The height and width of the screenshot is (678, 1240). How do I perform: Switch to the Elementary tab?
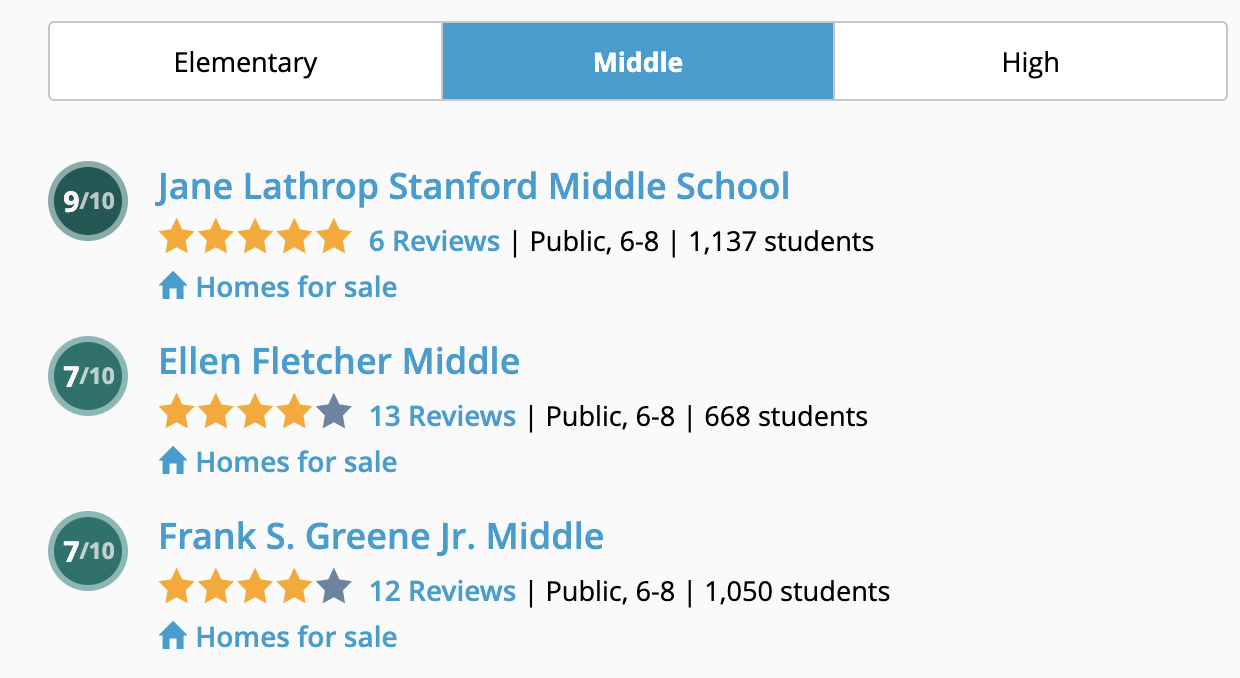point(246,62)
